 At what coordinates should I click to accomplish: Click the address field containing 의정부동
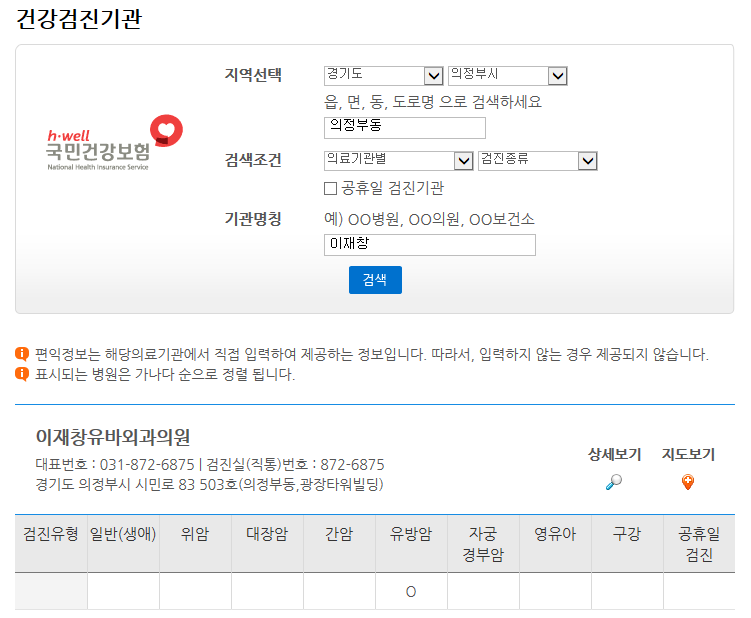(405, 128)
